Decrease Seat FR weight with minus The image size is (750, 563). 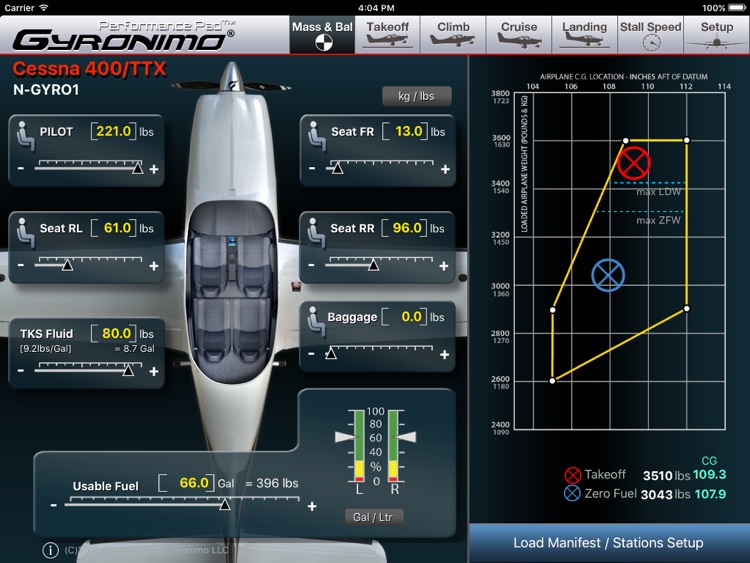point(312,168)
